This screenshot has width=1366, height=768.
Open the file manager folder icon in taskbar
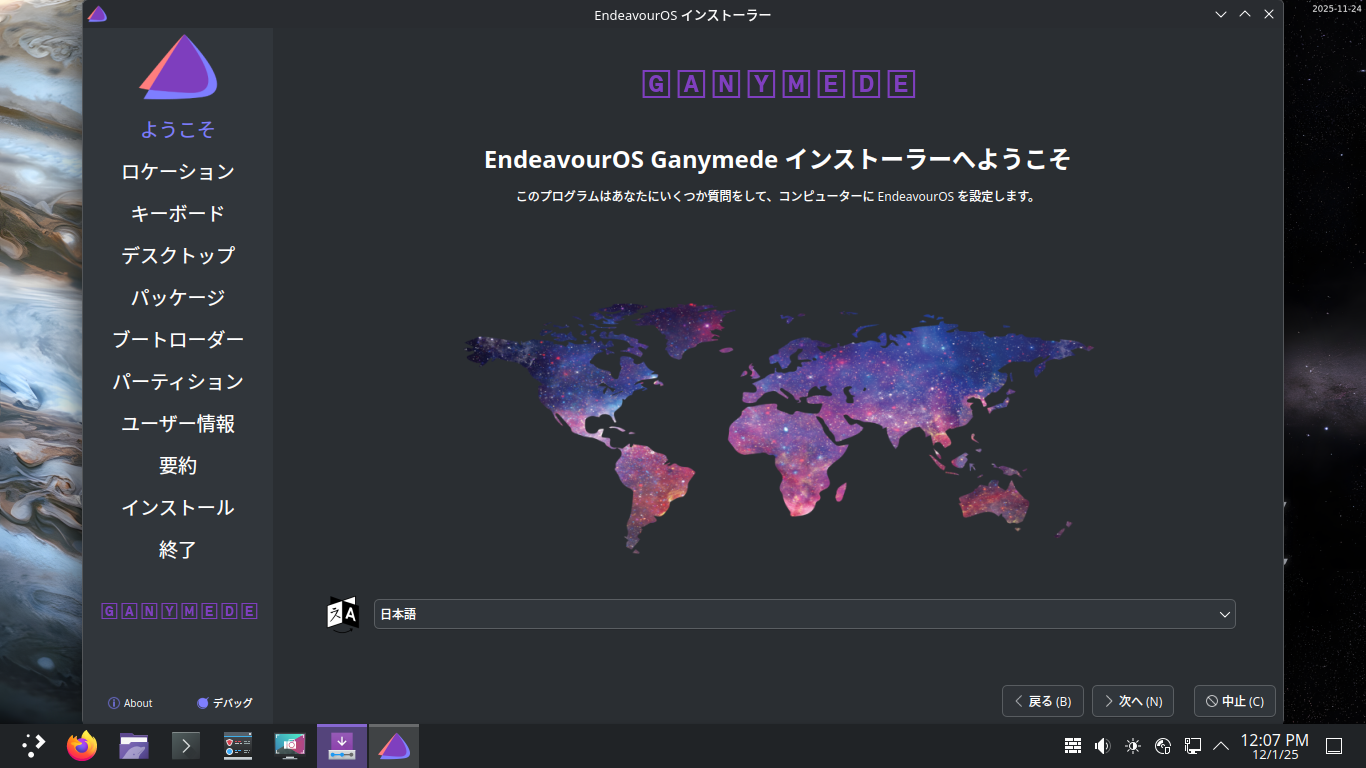134,745
